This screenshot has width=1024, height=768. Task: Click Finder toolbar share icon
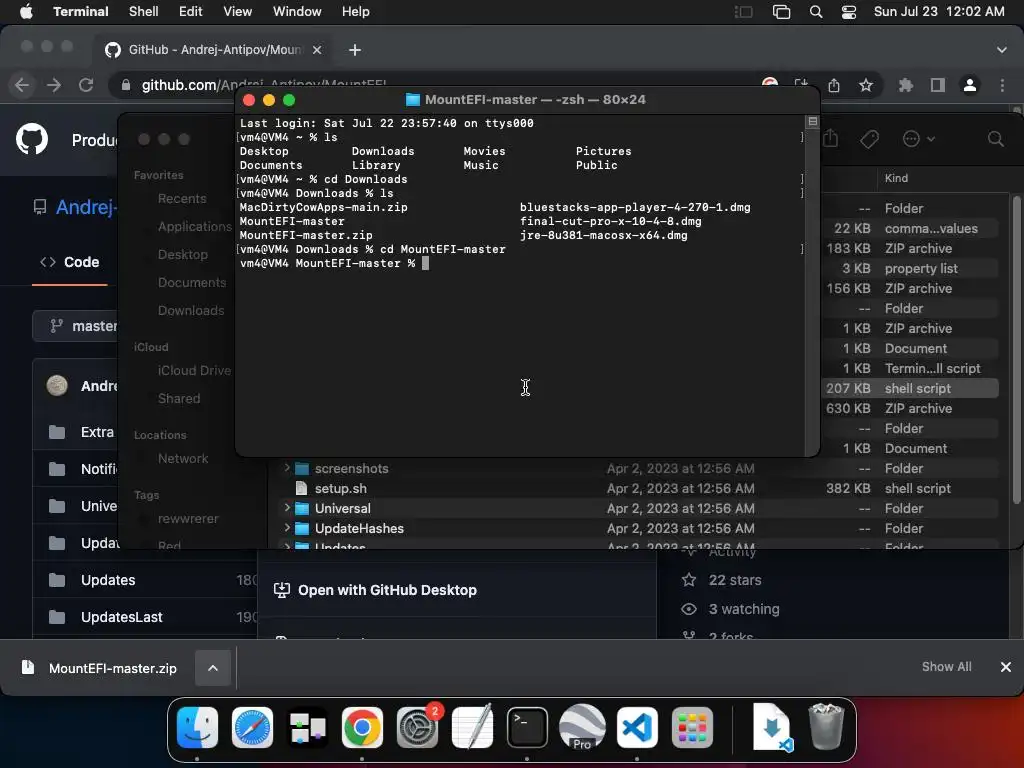pyautogui.click(x=831, y=138)
